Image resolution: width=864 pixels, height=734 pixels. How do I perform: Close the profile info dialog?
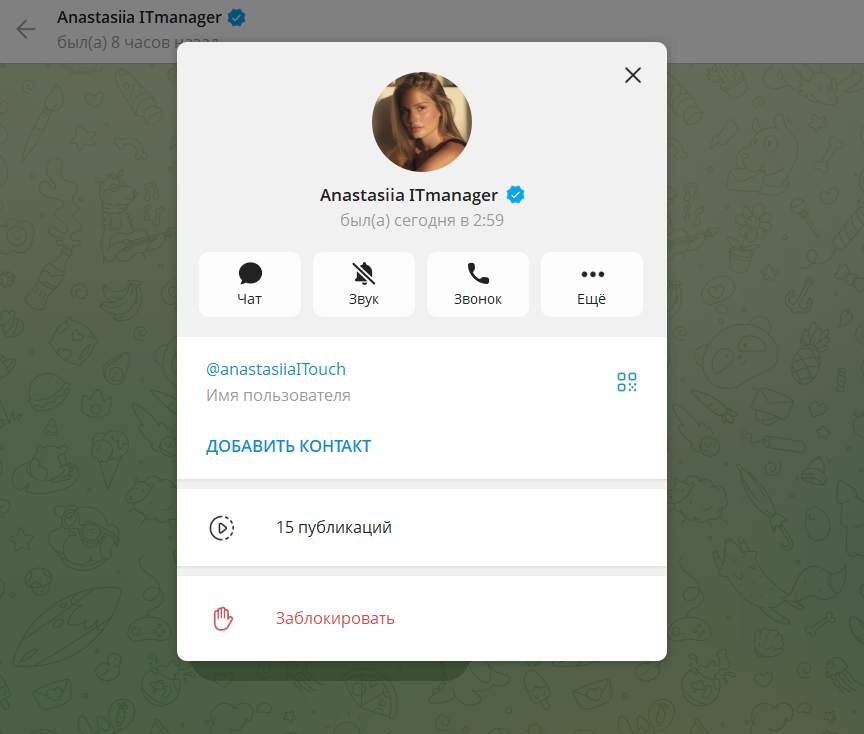[x=632, y=75]
